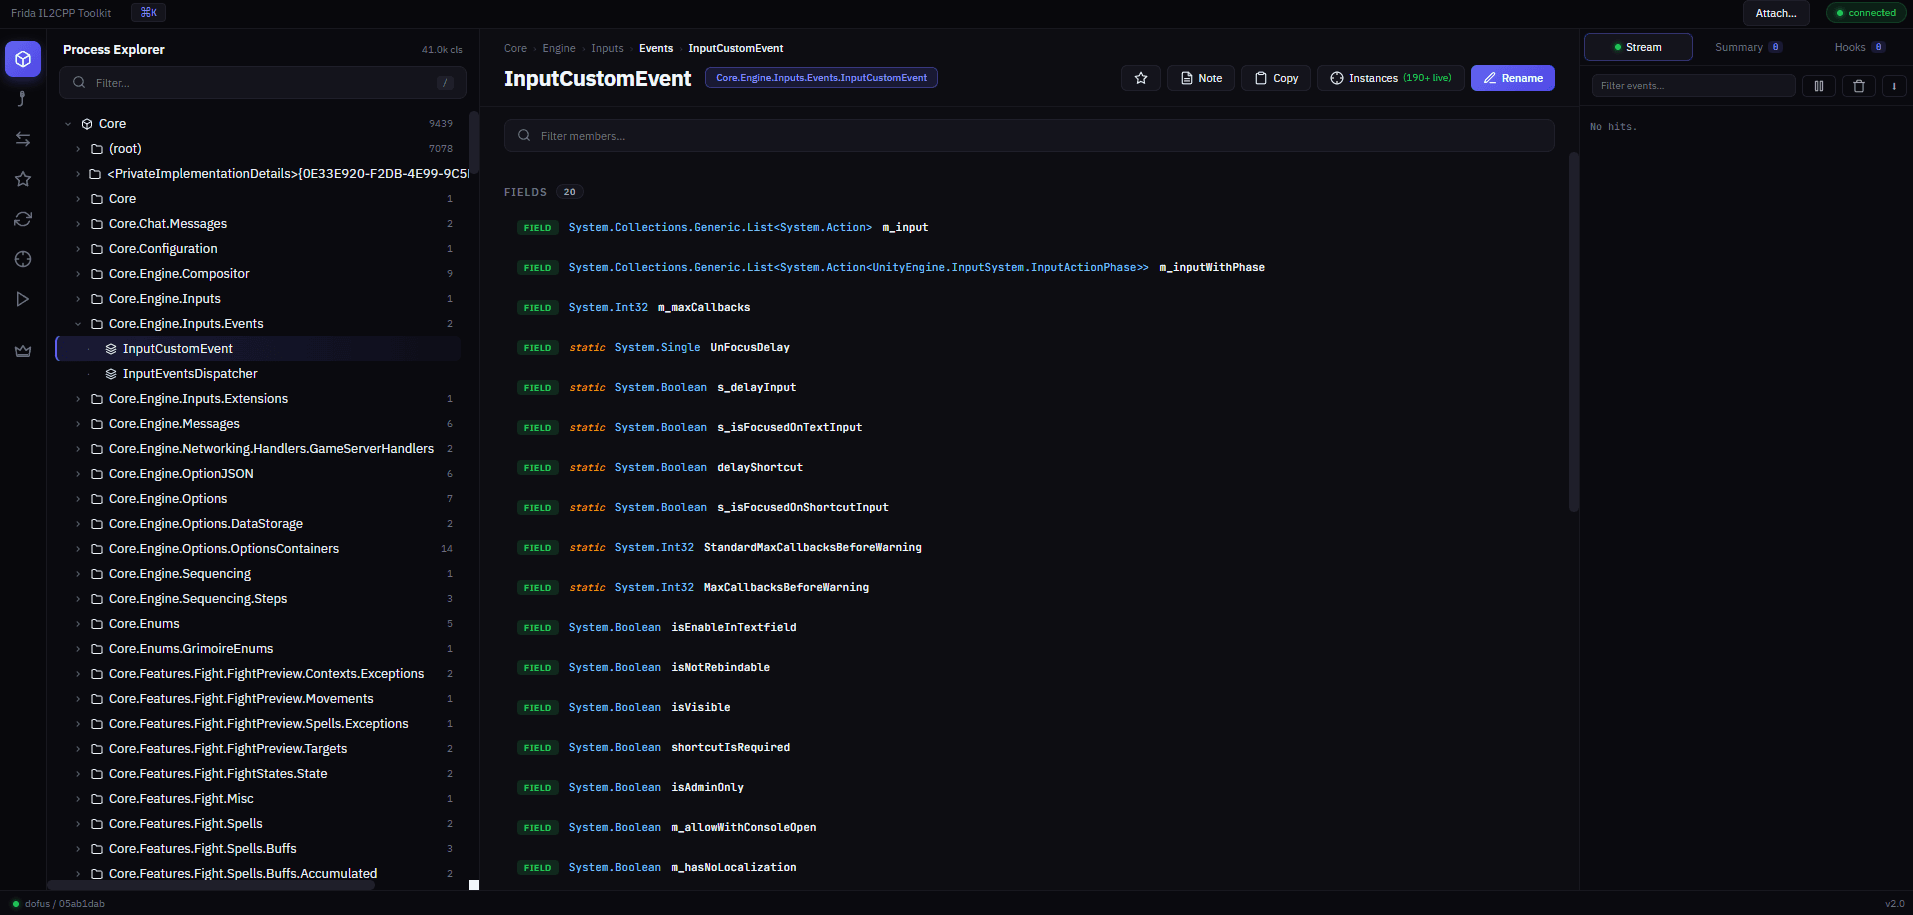Viewport: 1913px width, 915px height.
Task: Star the InputCustomEvent class
Action: [1141, 78]
